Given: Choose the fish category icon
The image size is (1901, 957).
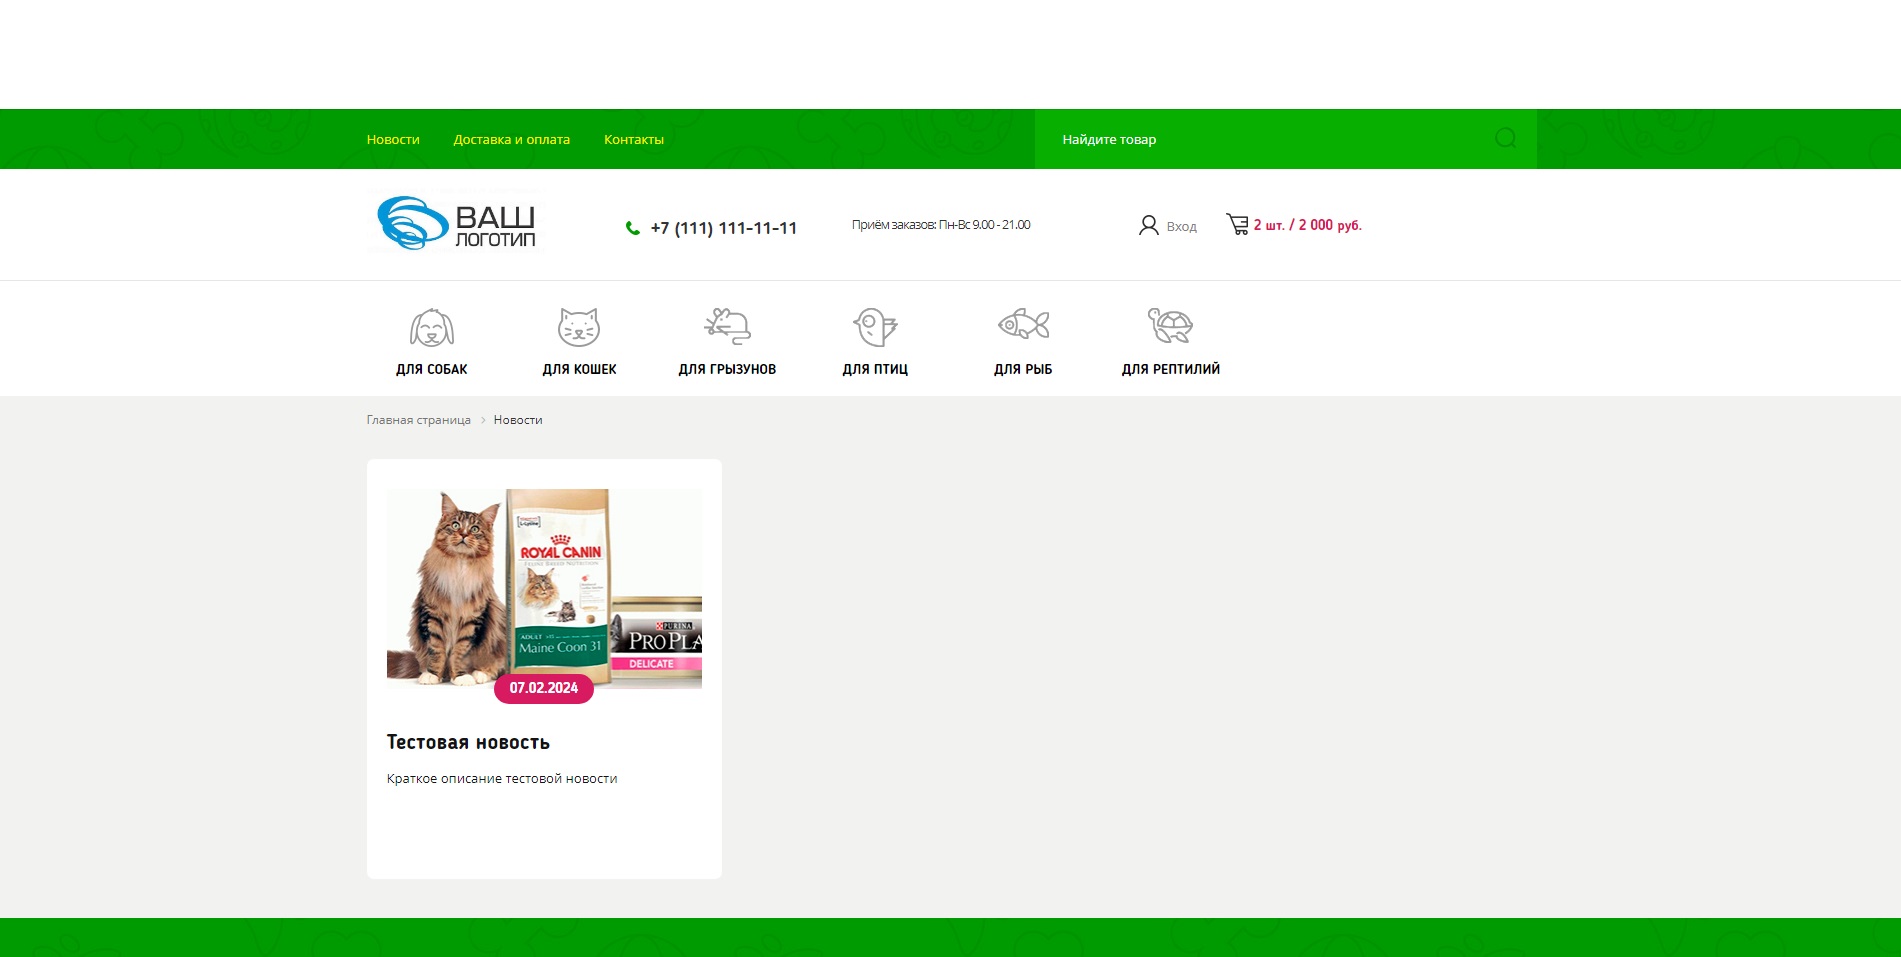Looking at the screenshot, I should coord(1023,325).
